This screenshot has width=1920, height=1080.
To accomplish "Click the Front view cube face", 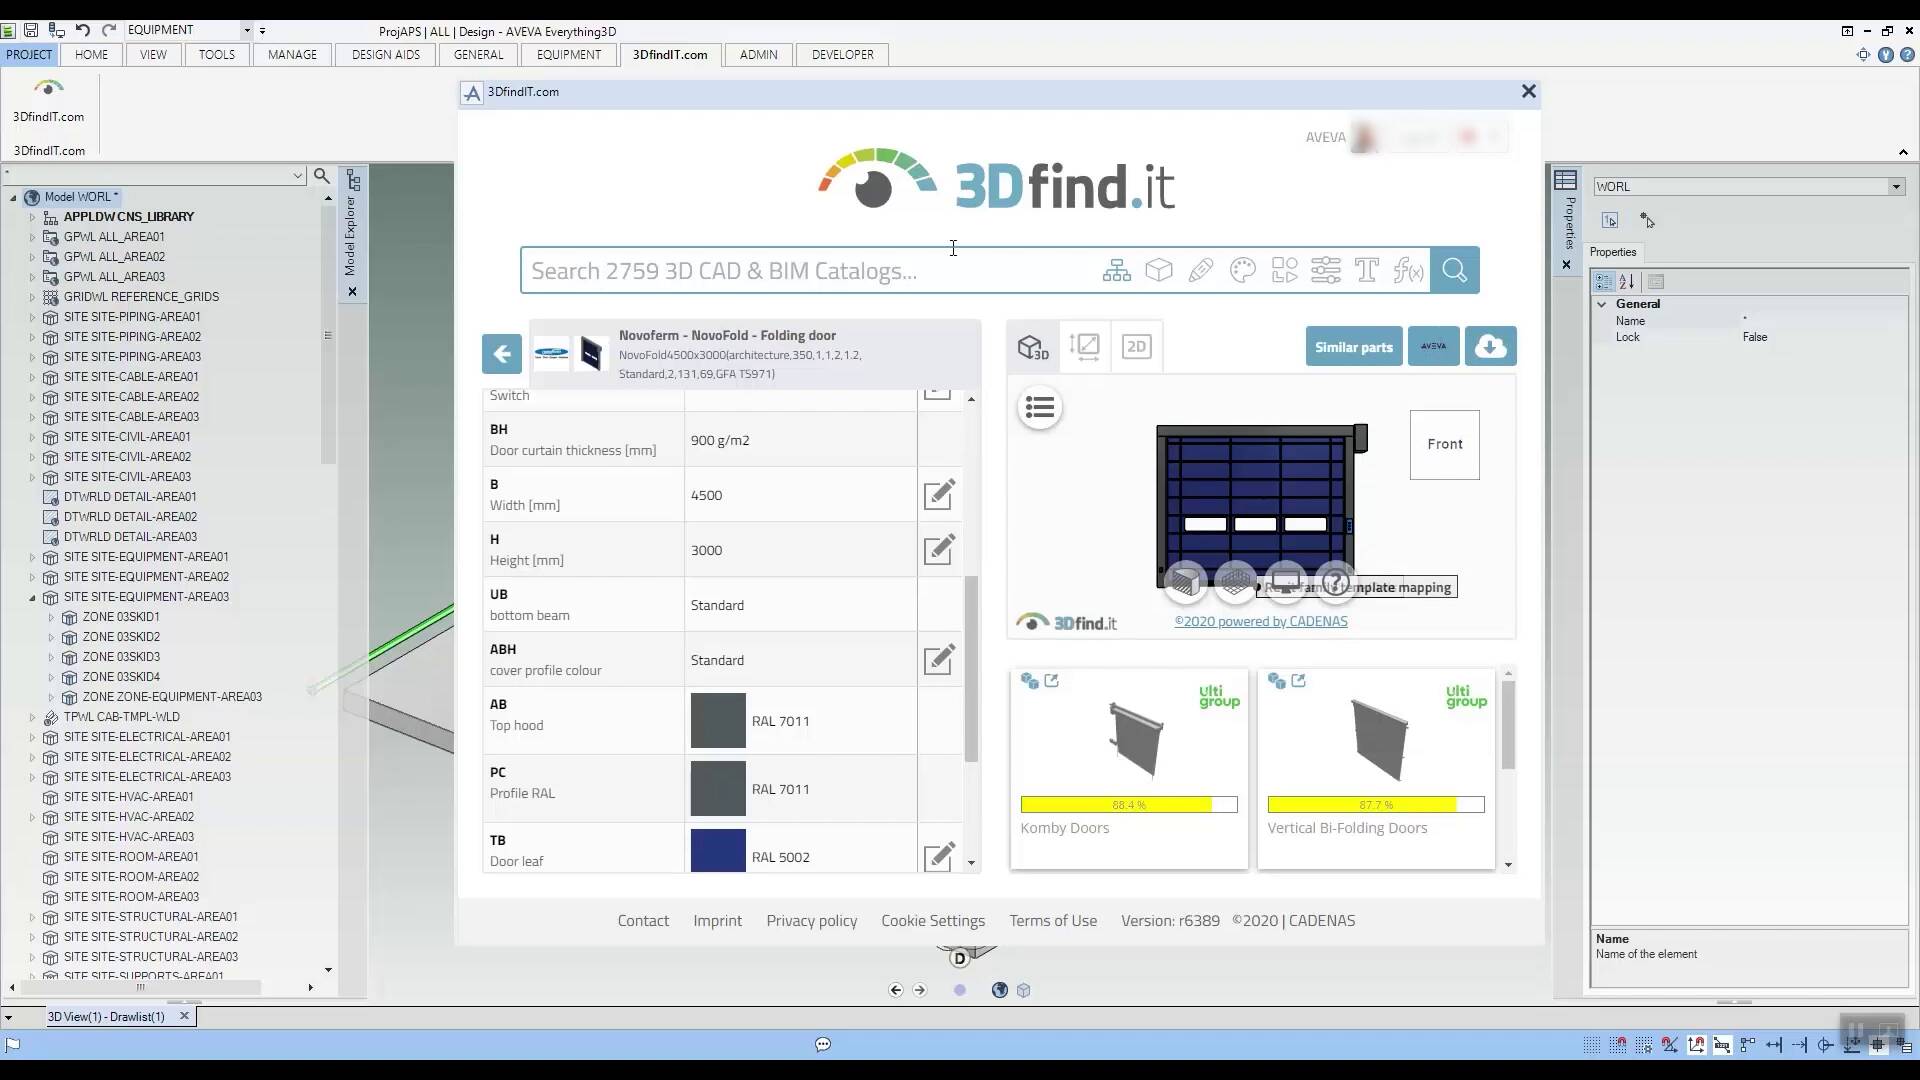I will click(x=1444, y=444).
